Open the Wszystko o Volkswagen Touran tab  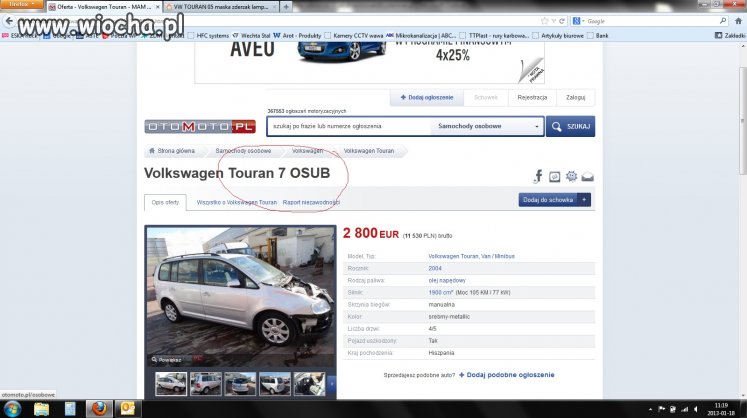pos(237,203)
